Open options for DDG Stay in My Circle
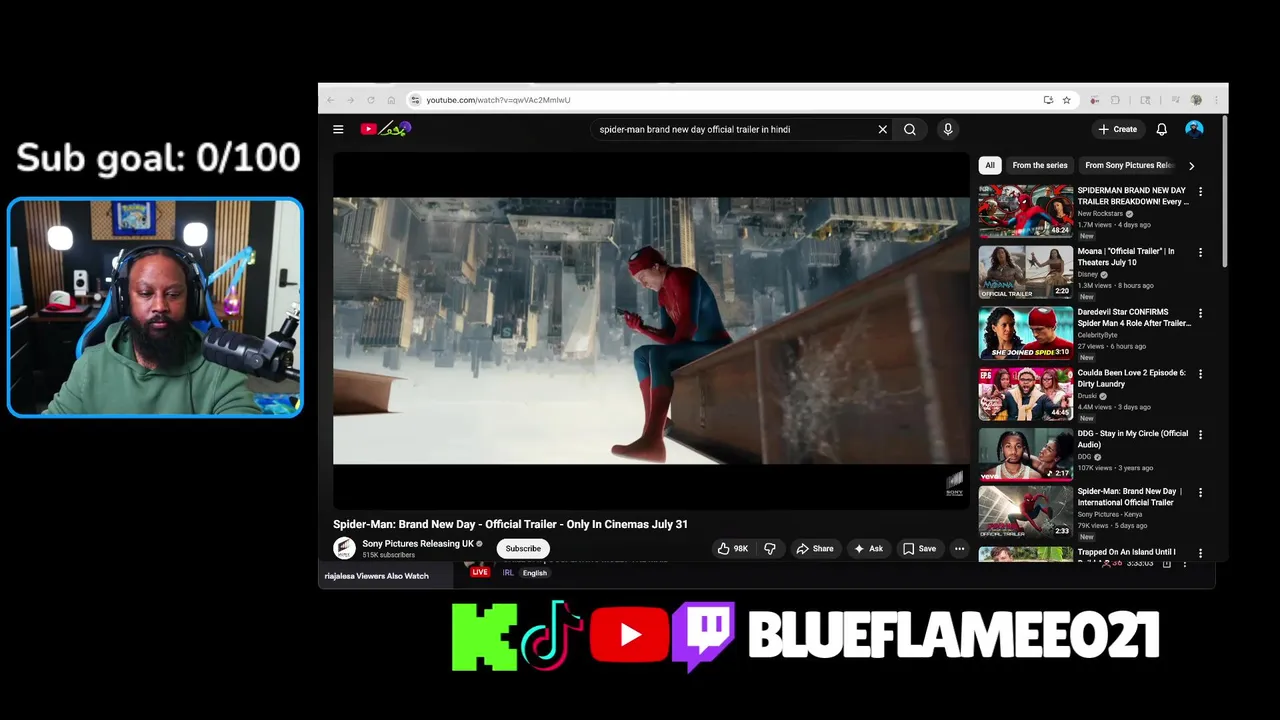Viewport: 1280px width, 720px height. coord(1200,435)
